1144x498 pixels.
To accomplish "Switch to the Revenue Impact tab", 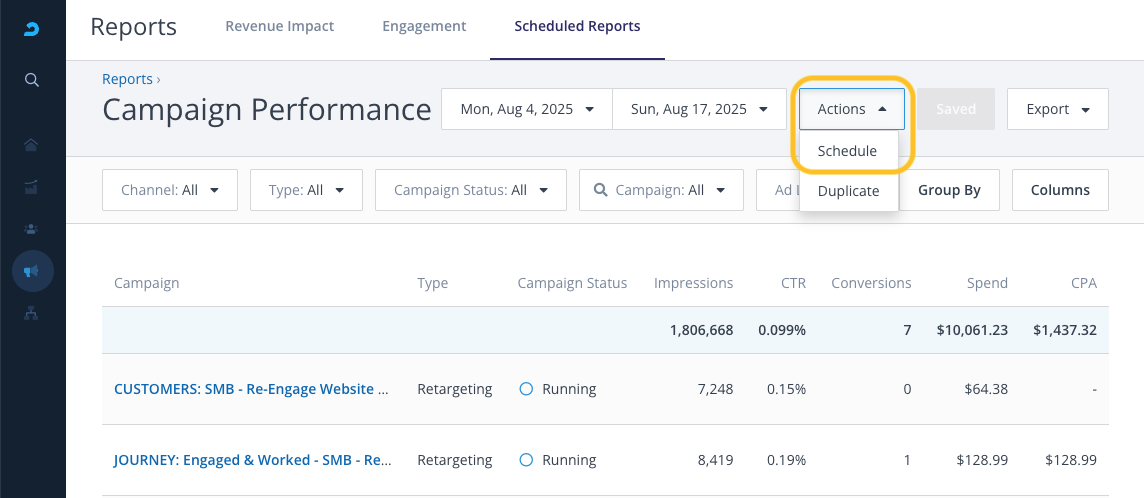I will [279, 26].
